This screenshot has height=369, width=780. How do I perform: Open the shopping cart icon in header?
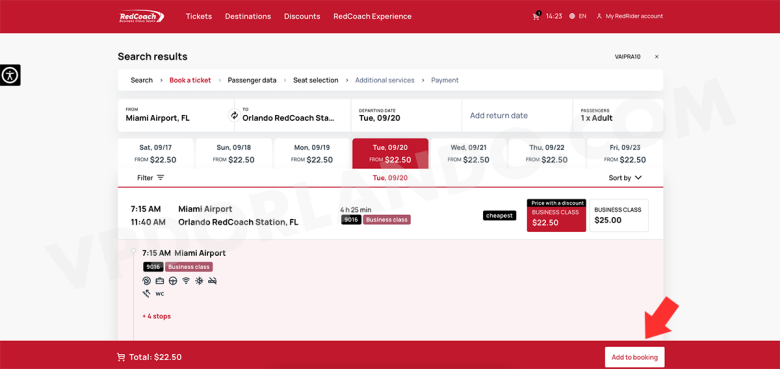pos(536,16)
